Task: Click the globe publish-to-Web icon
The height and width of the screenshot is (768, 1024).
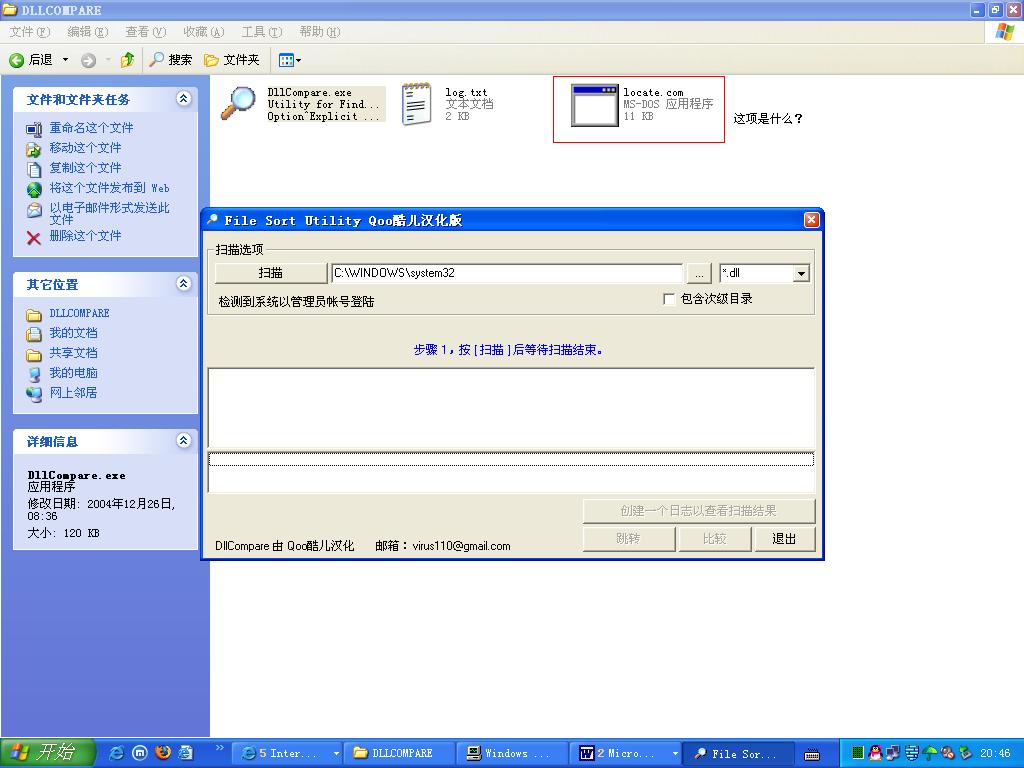Action: pyautogui.click(x=34, y=190)
